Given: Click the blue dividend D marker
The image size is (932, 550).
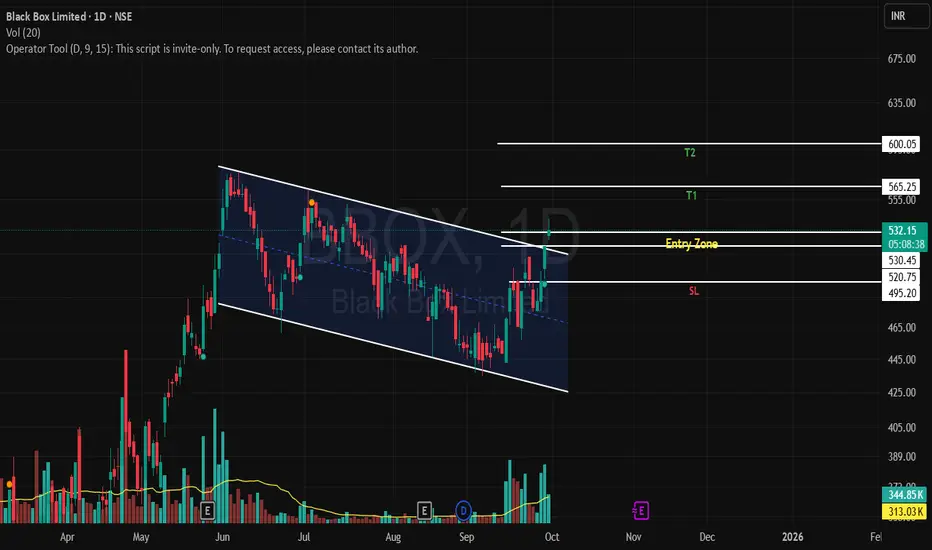Looking at the screenshot, I should 464,510.
